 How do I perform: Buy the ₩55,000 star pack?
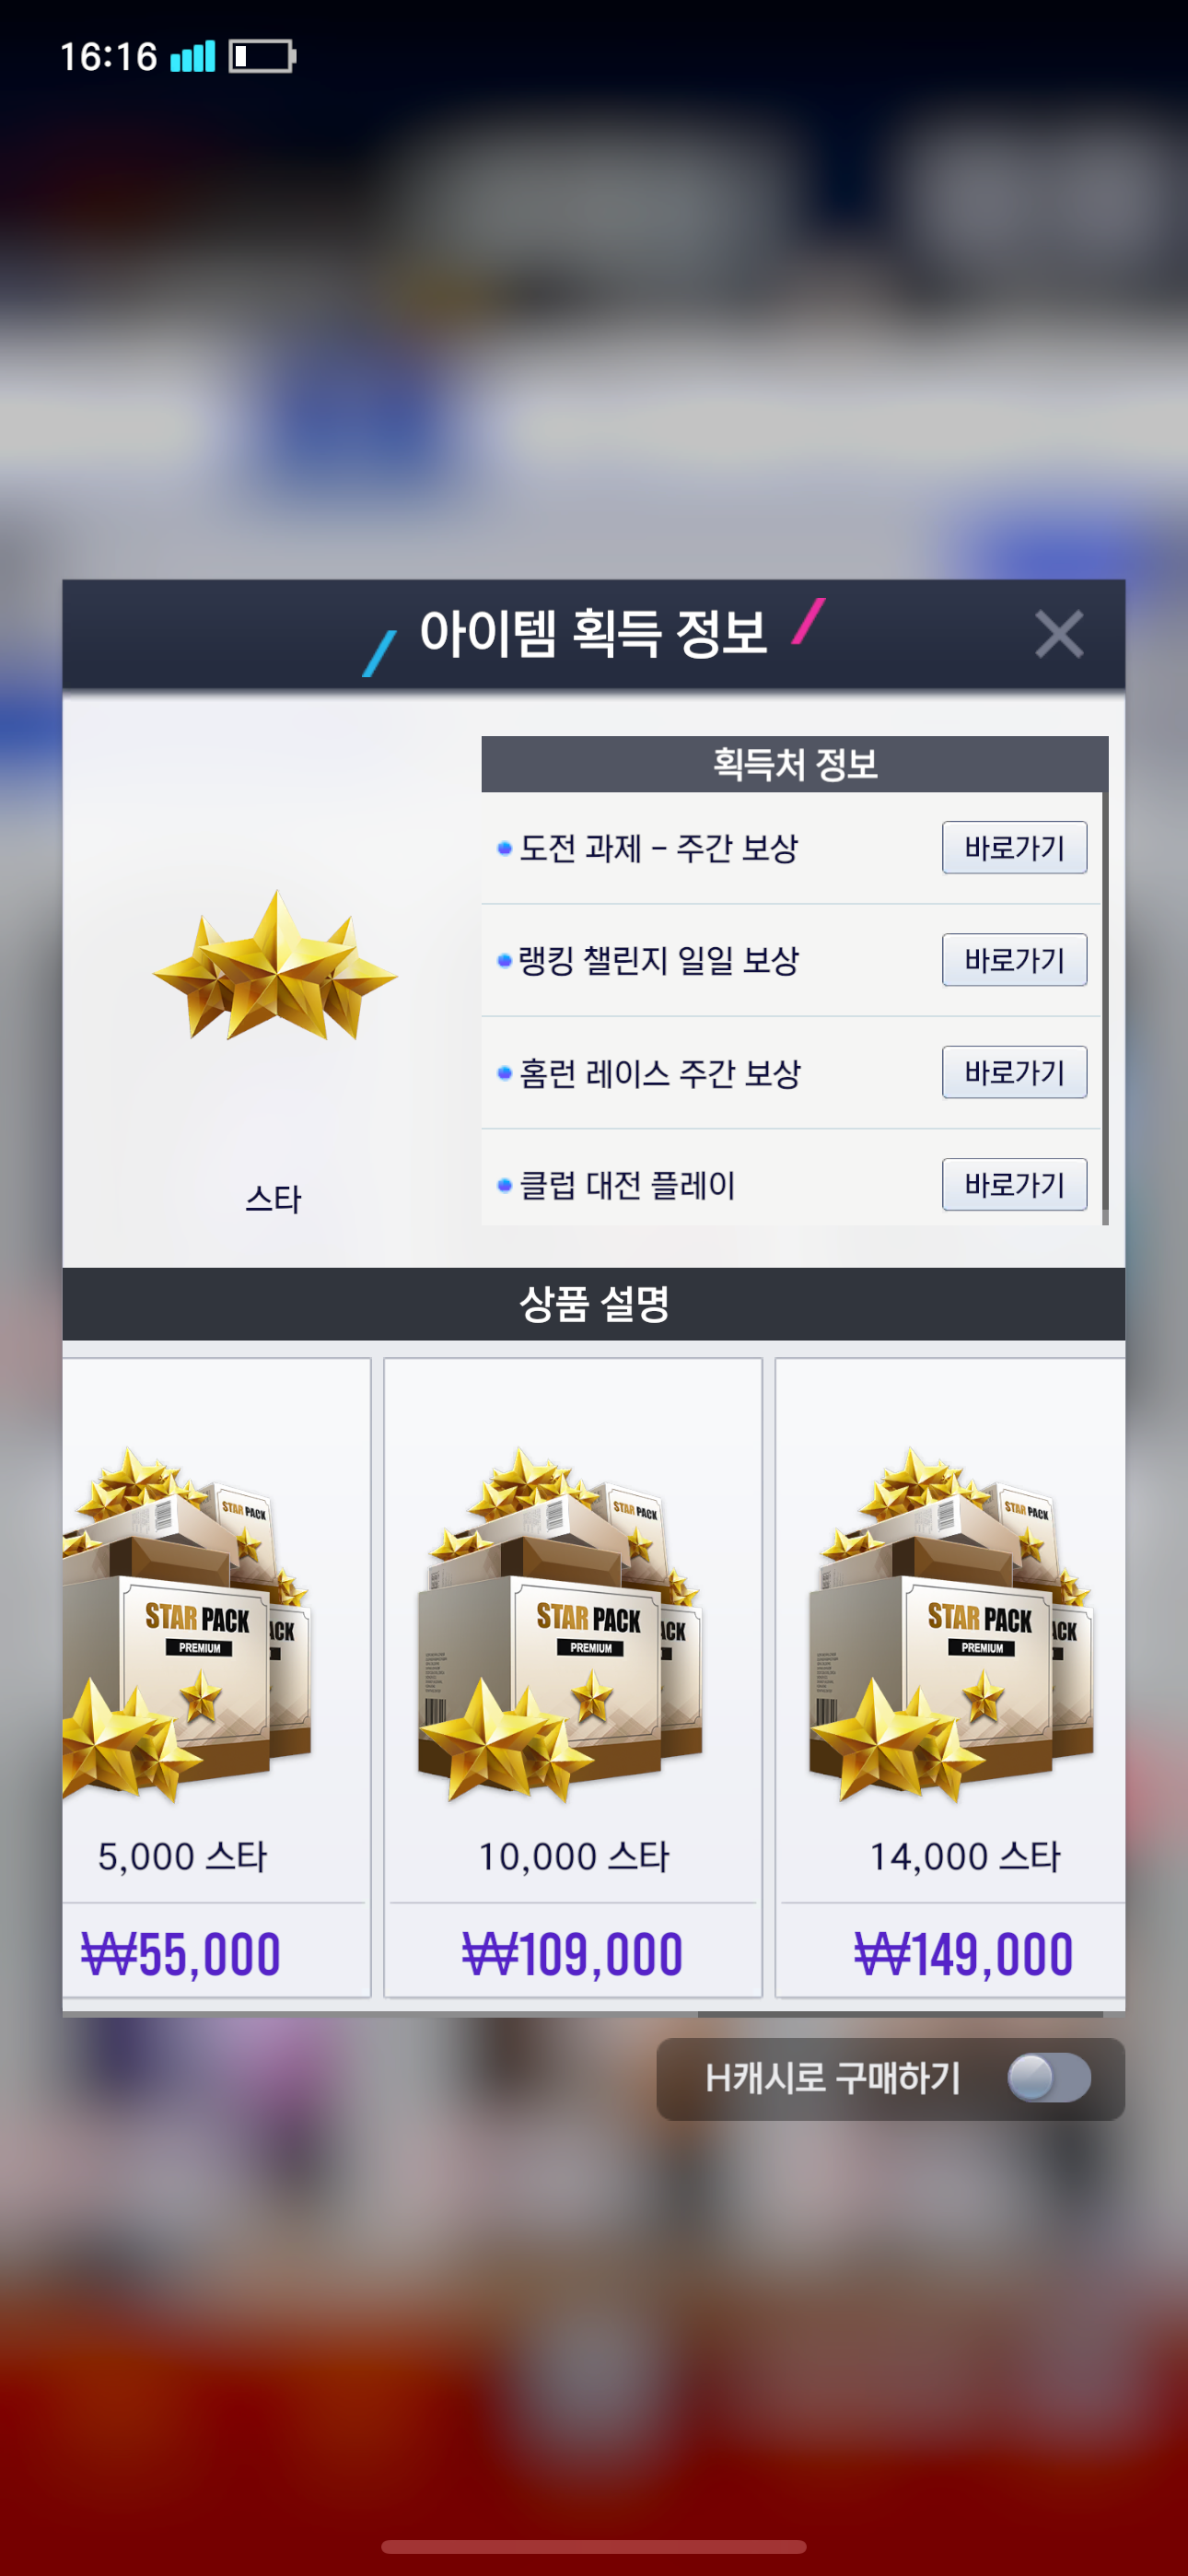pyautogui.click(x=181, y=1954)
